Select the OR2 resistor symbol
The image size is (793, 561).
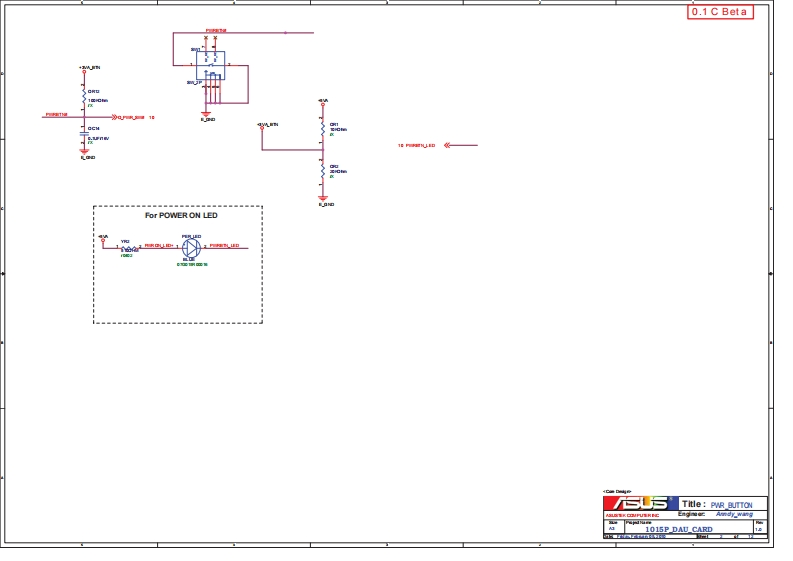322,169
